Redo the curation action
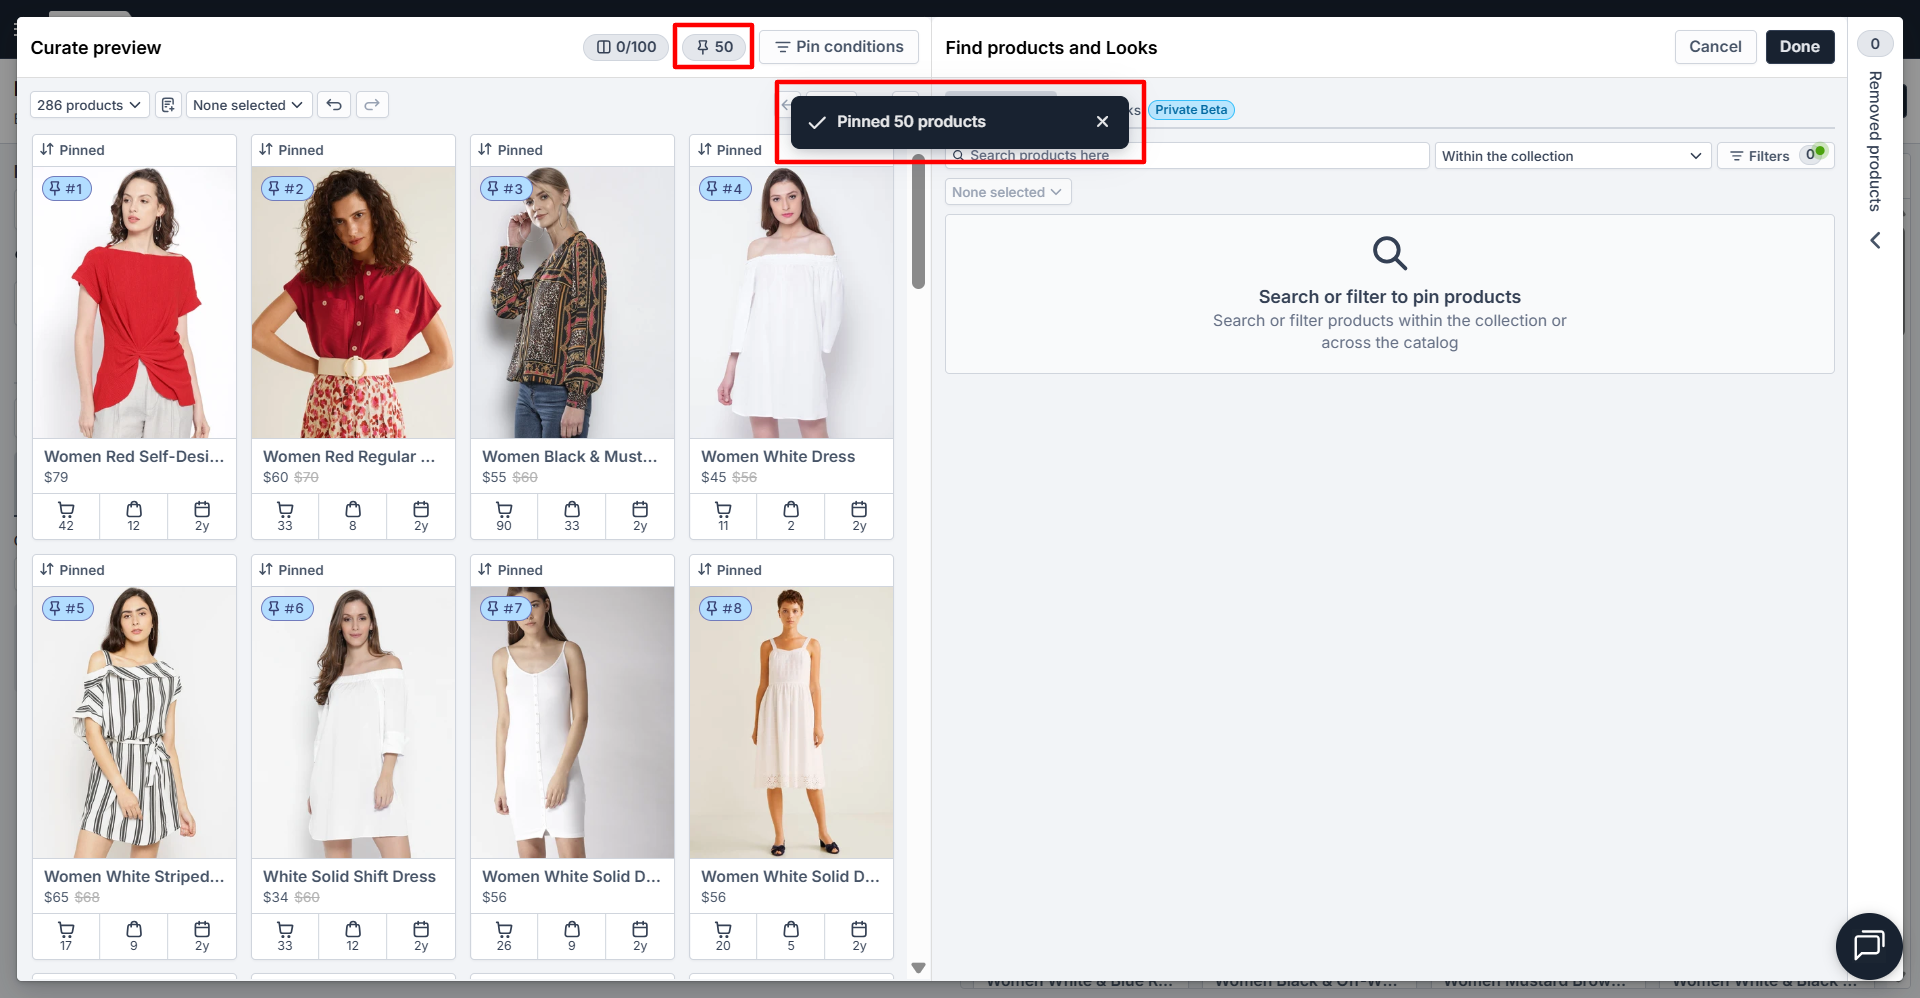This screenshot has height=998, width=1920. (372, 105)
